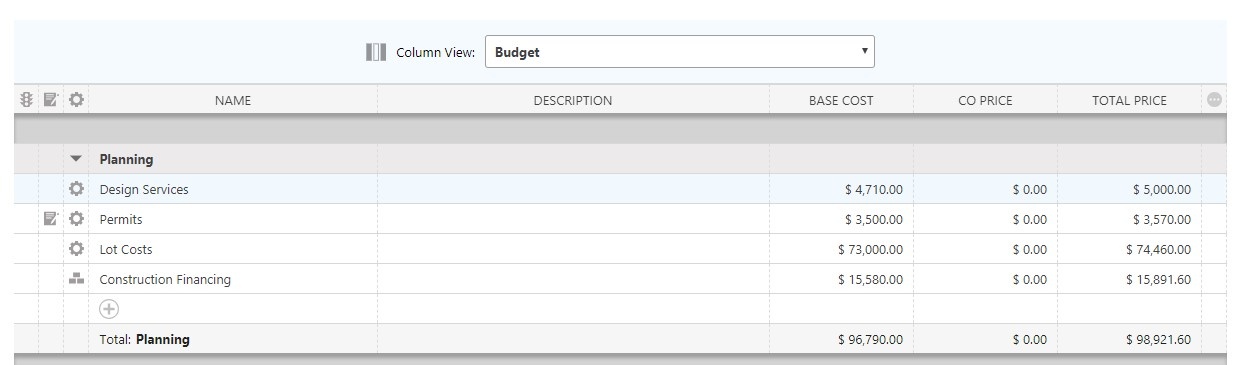Screen dimensions: 1242x365
Task: Click the plus circle to add an item
Action: click(109, 309)
